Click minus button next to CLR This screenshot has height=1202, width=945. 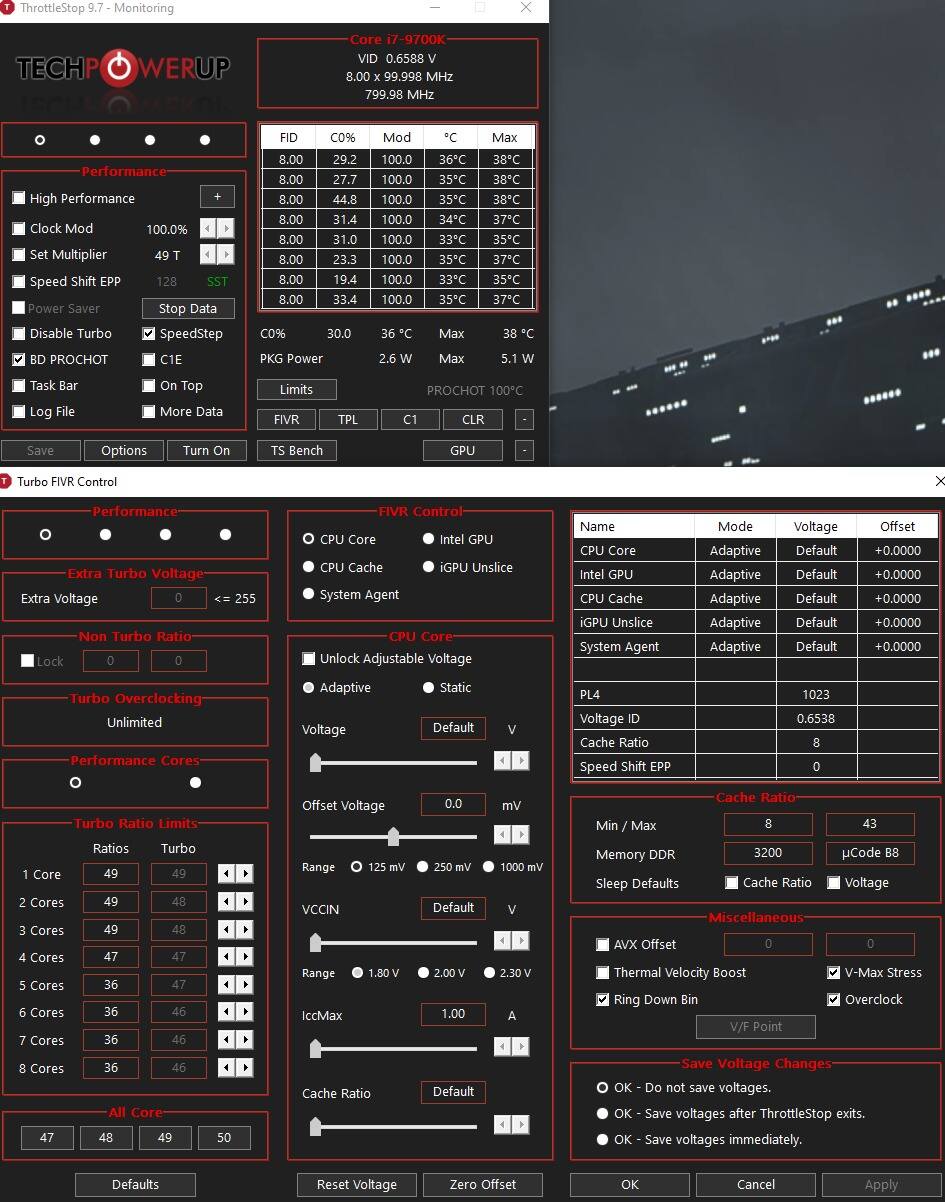coord(524,419)
